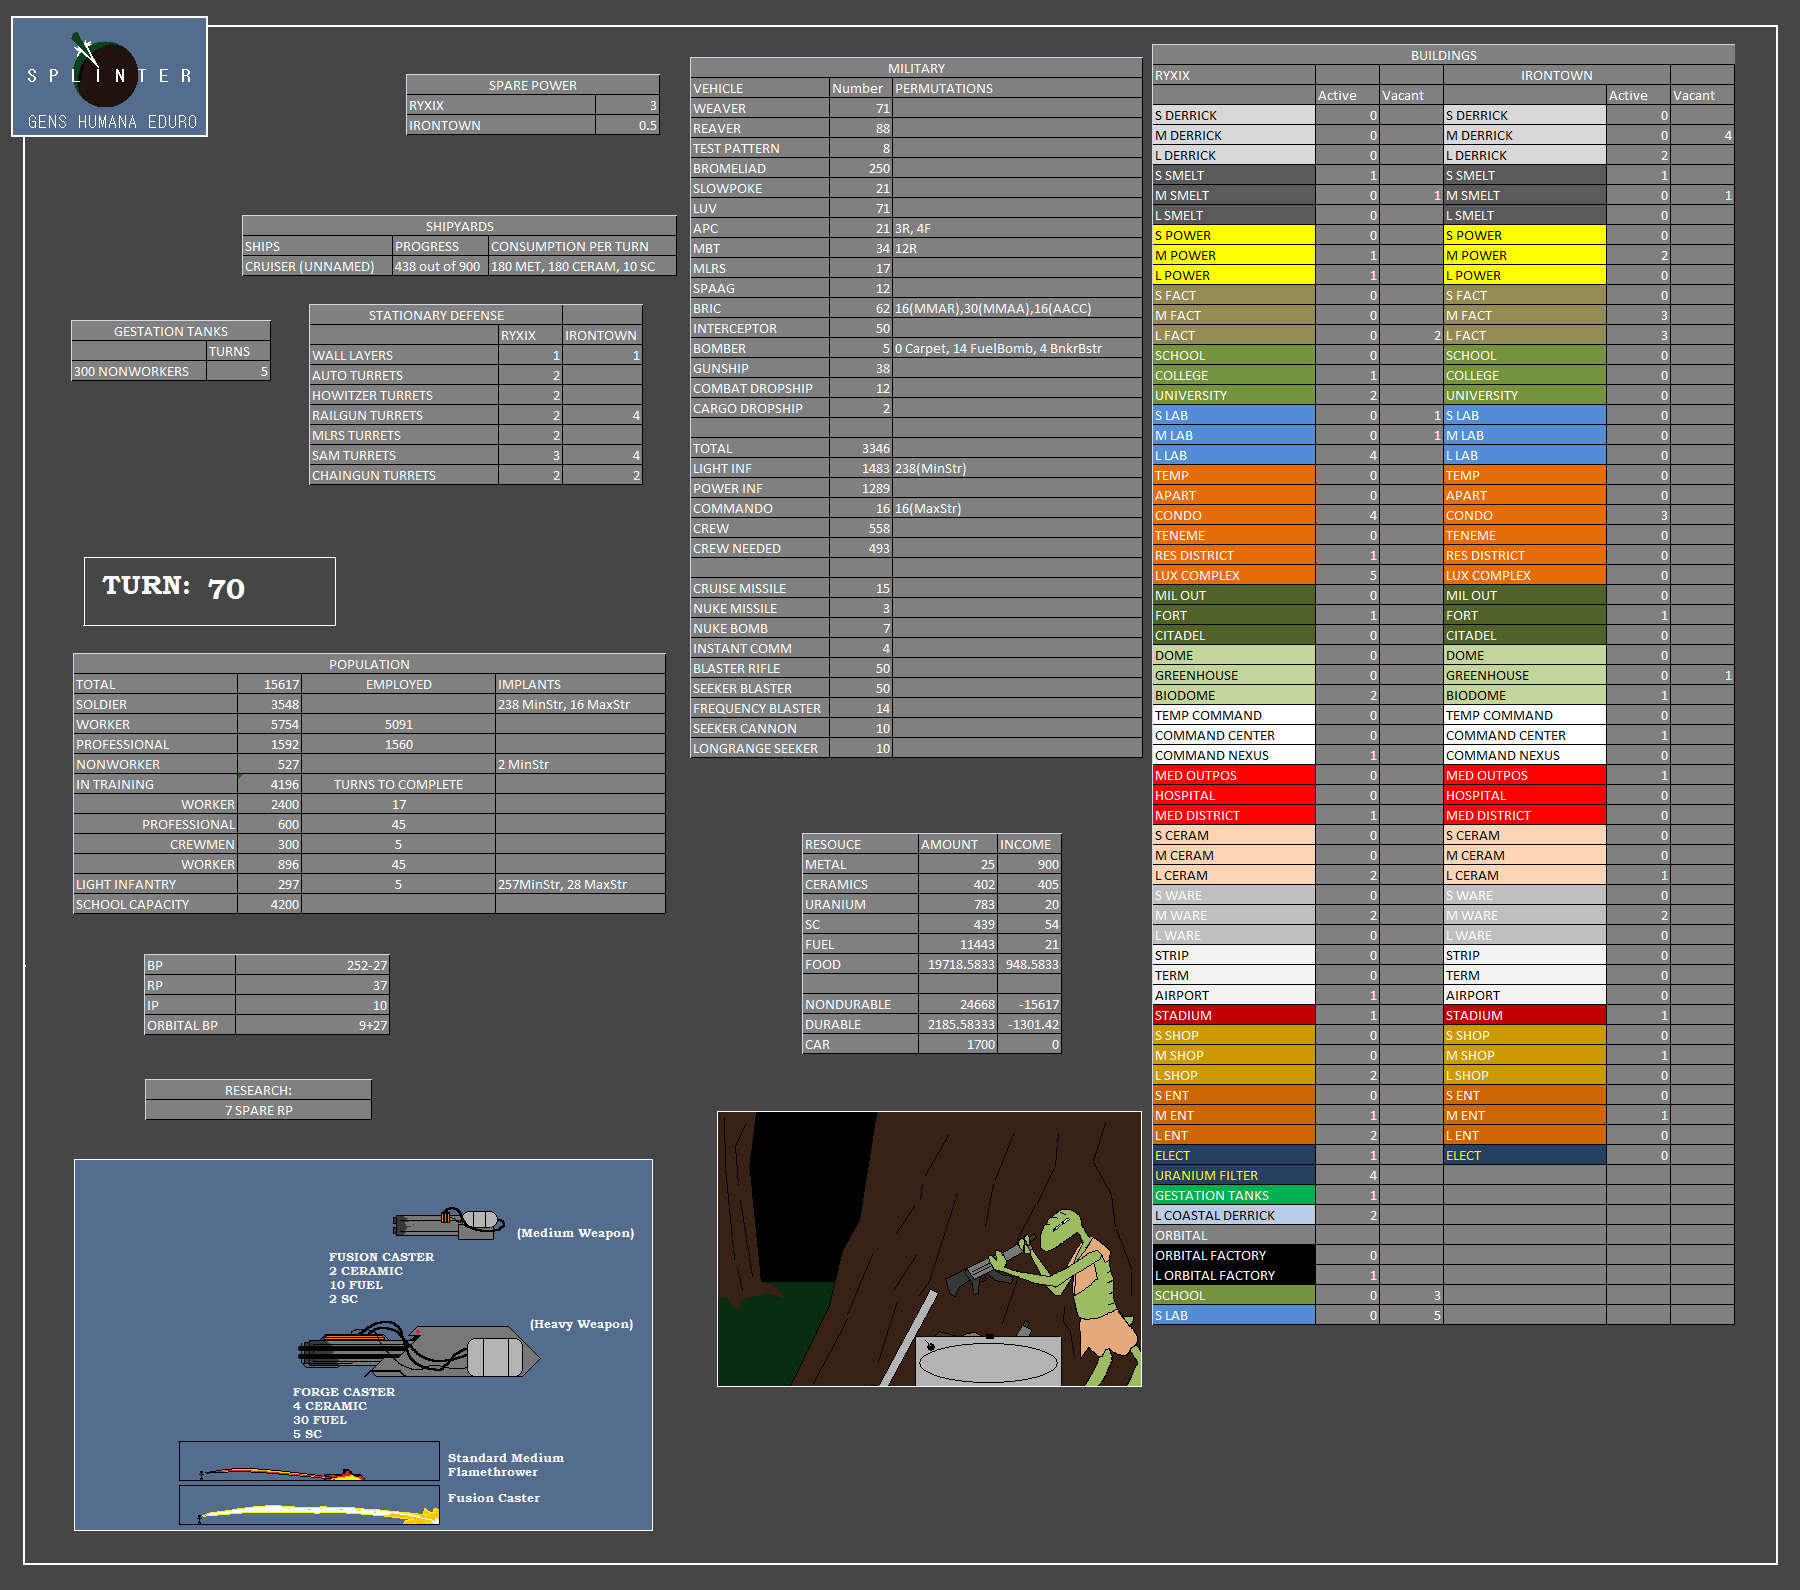Click the green GESTATION TANKS building cell
The width and height of the screenshot is (1800, 1590).
(x=1233, y=1195)
